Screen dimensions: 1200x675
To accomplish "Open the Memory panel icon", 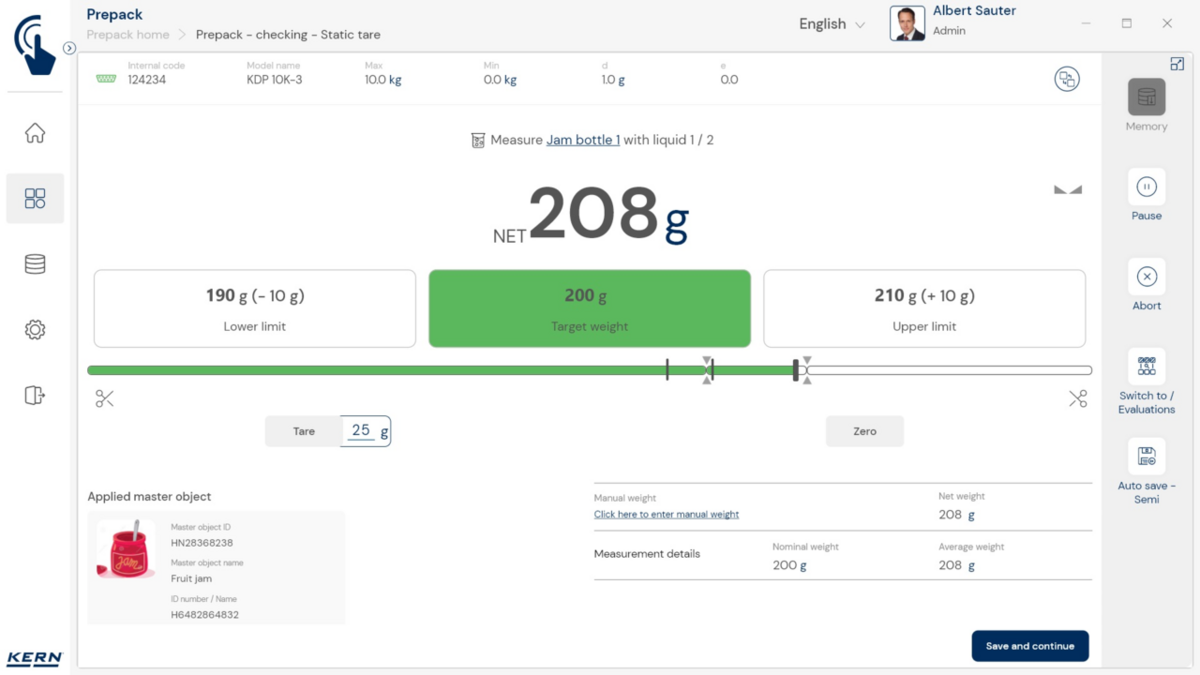I will (x=1146, y=98).
